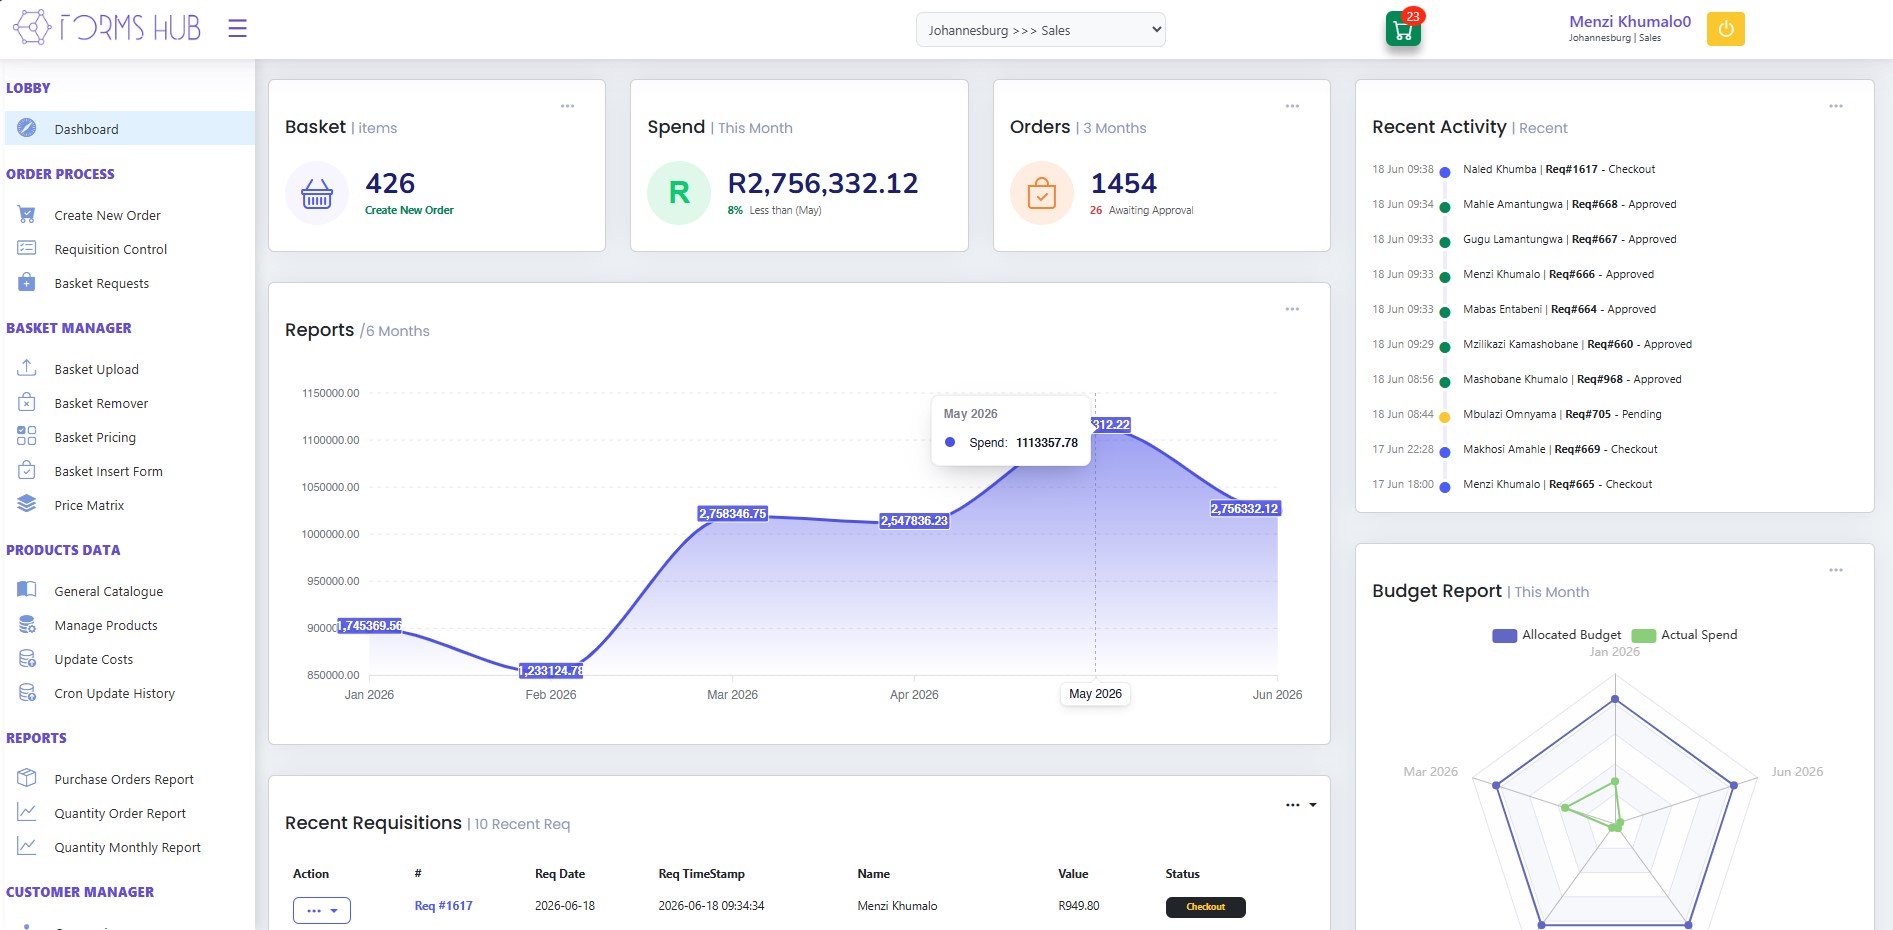
Task: Open General Catalogue
Action: [x=108, y=591]
